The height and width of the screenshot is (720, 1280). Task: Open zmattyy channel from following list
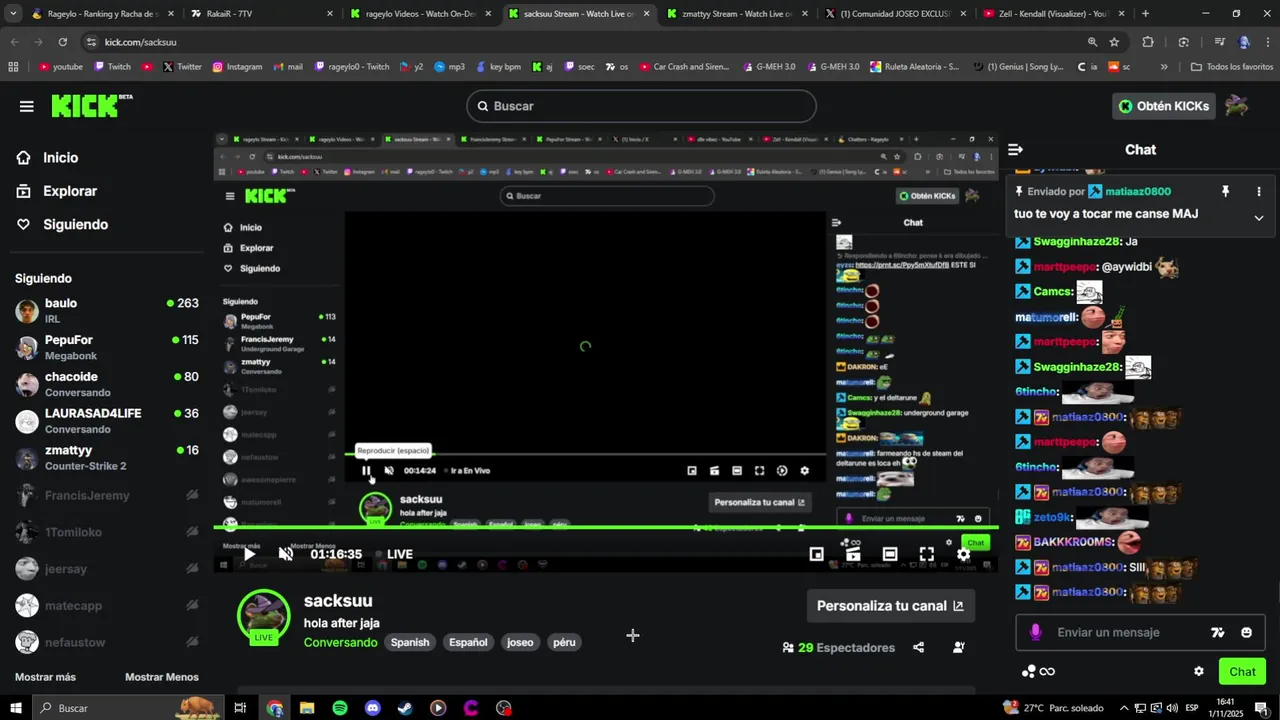coord(106,458)
